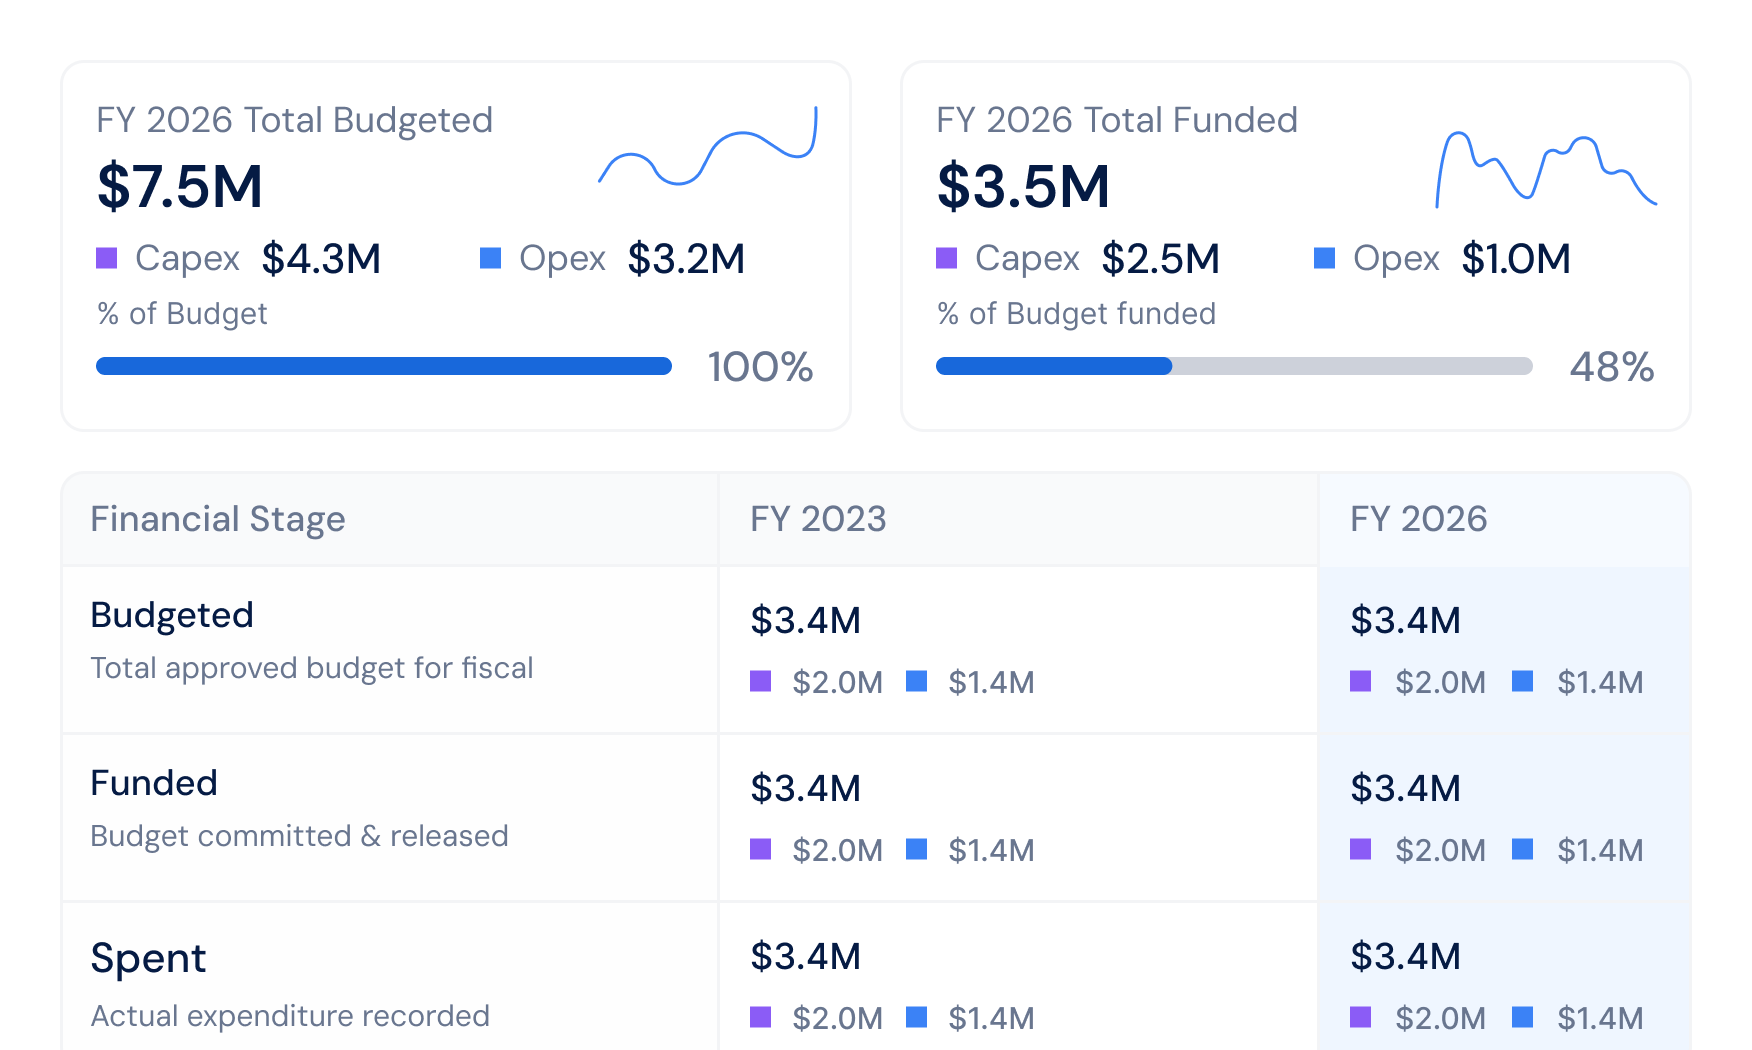Click the blue swatch in Spent FY 2026
1752x1050 pixels.
click(1523, 1017)
